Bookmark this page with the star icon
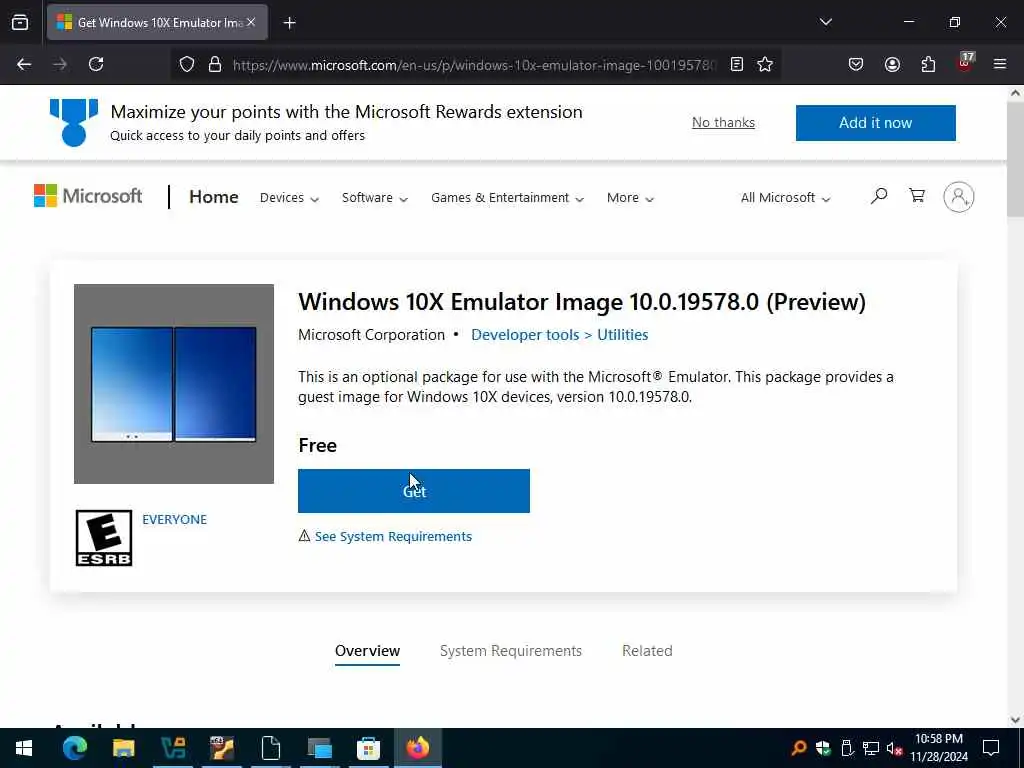The height and width of the screenshot is (768, 1024). (x=765, y=64)
